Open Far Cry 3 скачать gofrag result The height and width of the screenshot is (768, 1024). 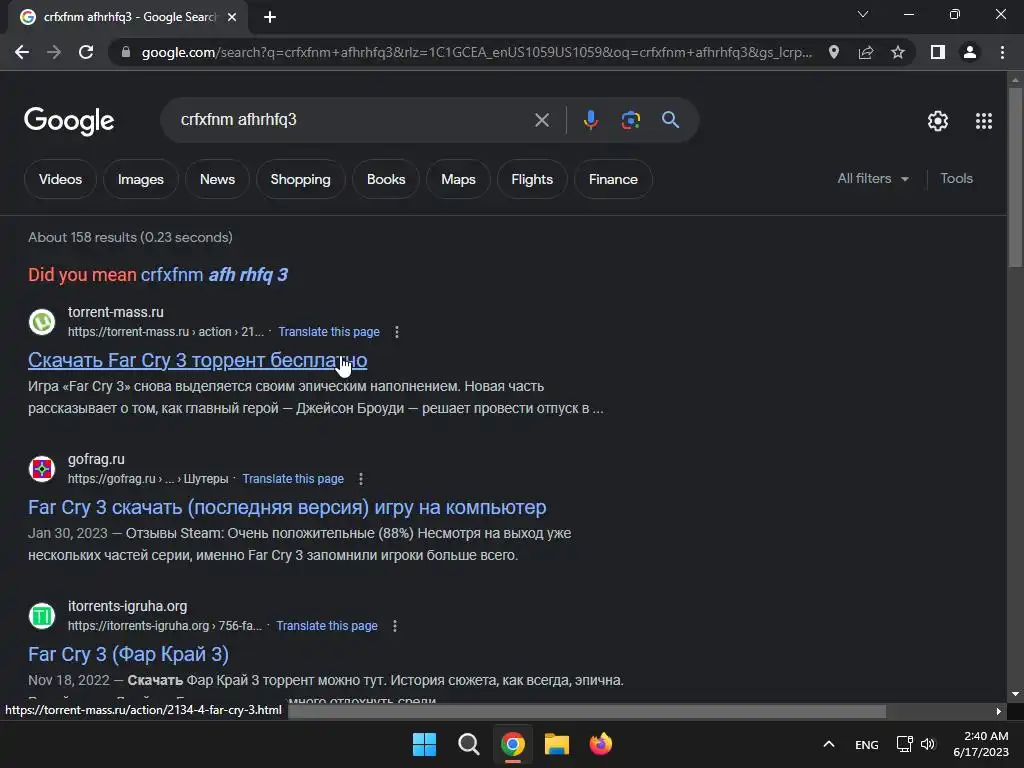point(287,507)
